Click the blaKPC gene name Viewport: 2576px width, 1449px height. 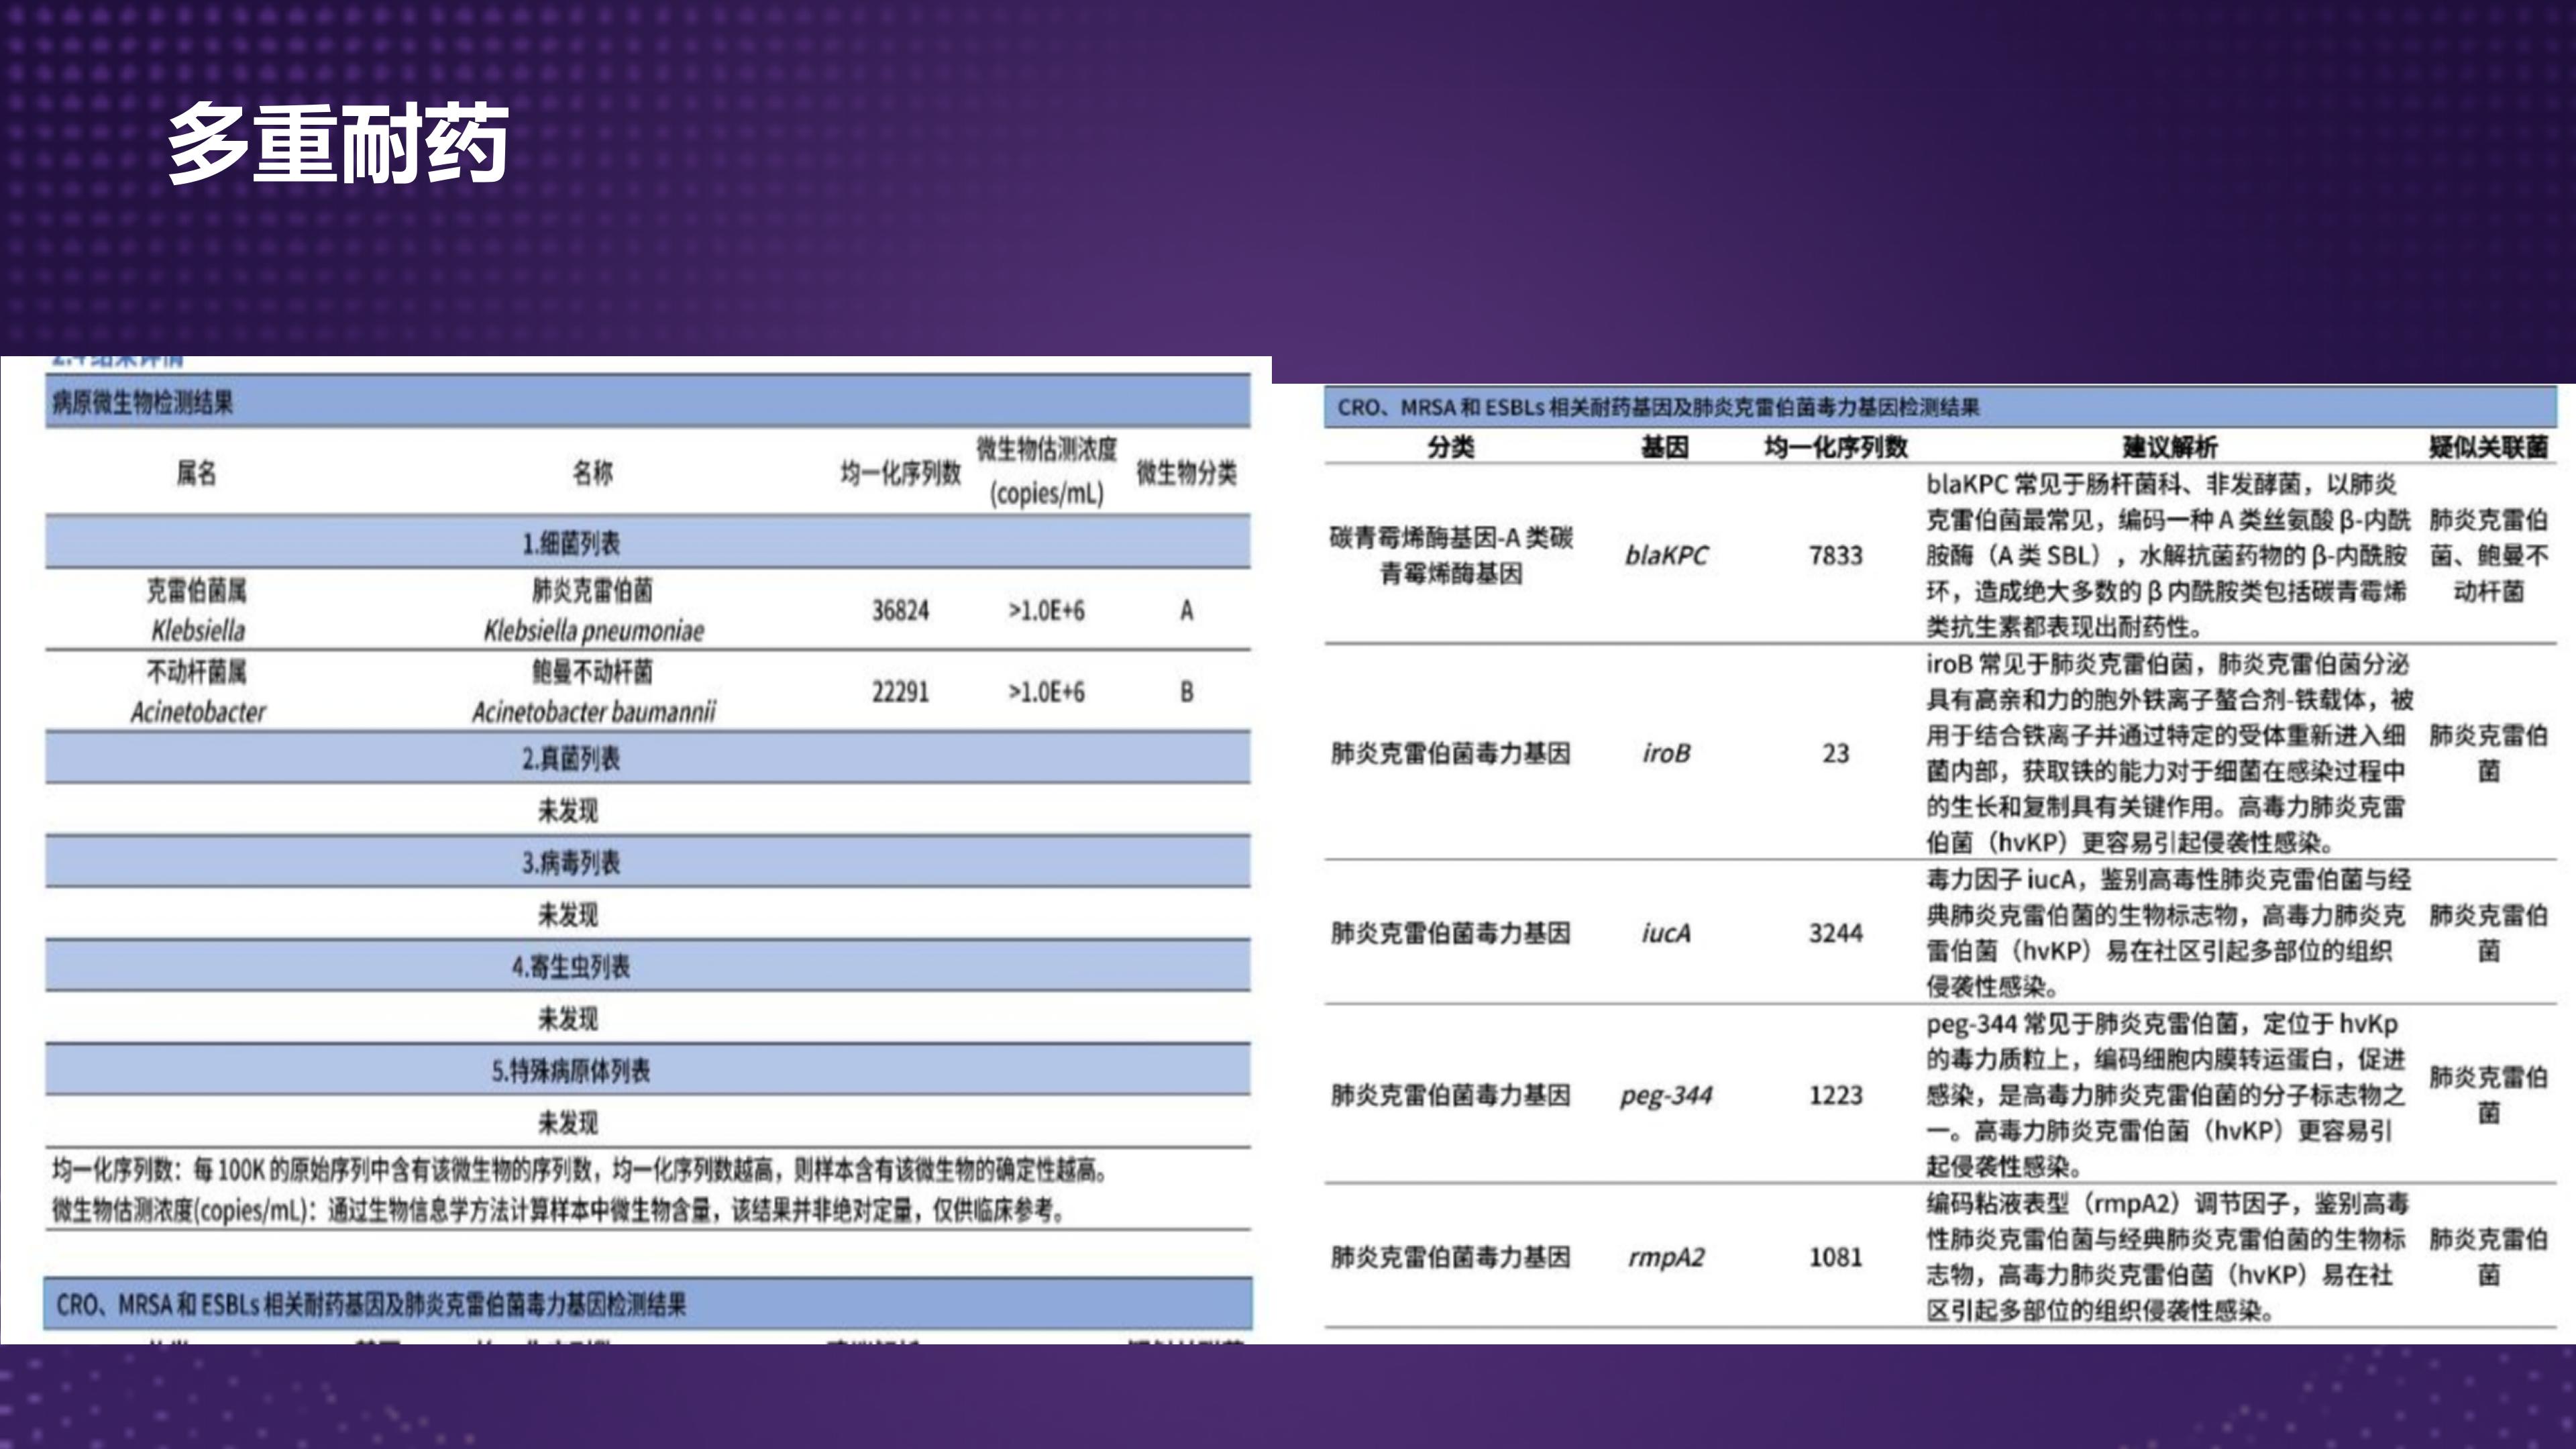[x=1666, y=555]
